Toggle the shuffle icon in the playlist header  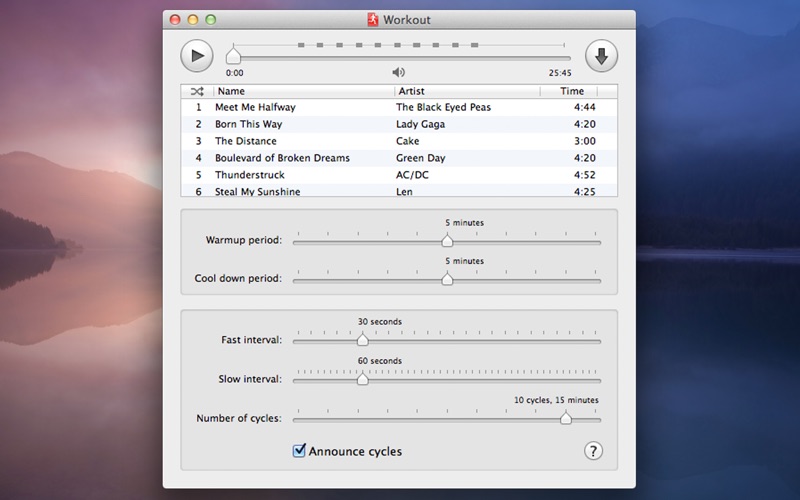click(x=197, y=91)
